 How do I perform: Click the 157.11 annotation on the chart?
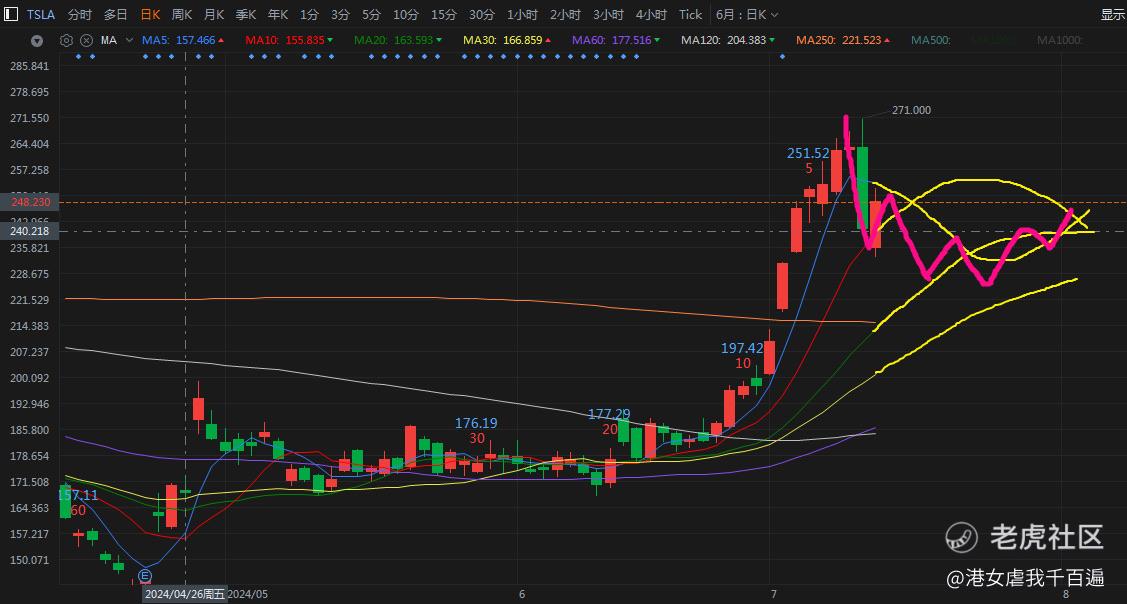[x=78, y=495]
